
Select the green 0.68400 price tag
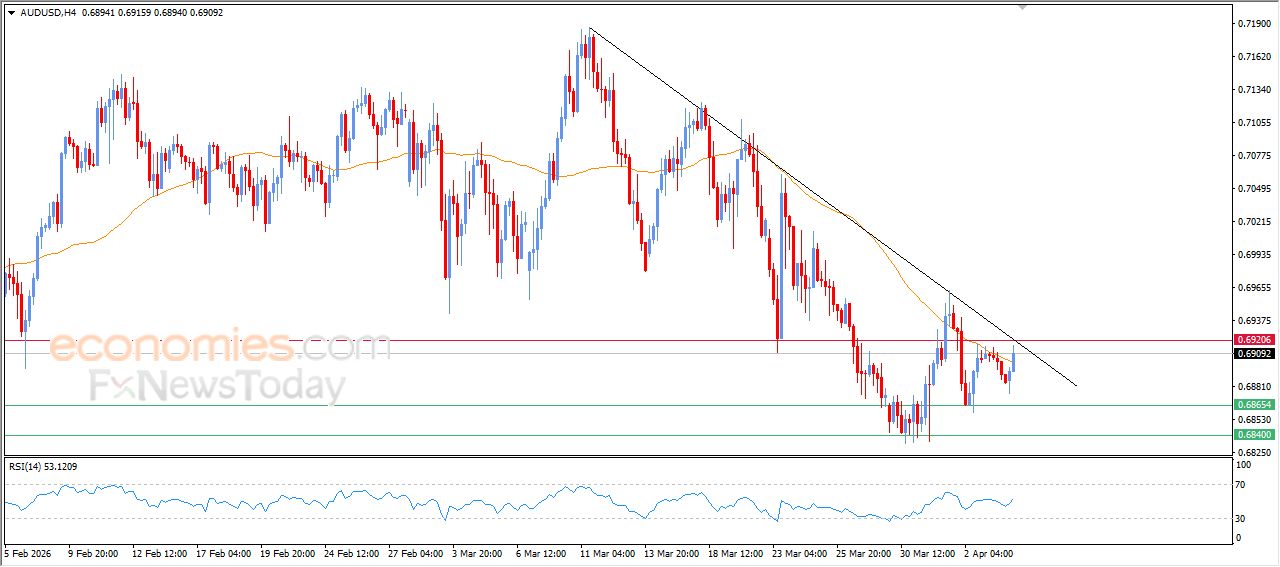pos(1253,435)
